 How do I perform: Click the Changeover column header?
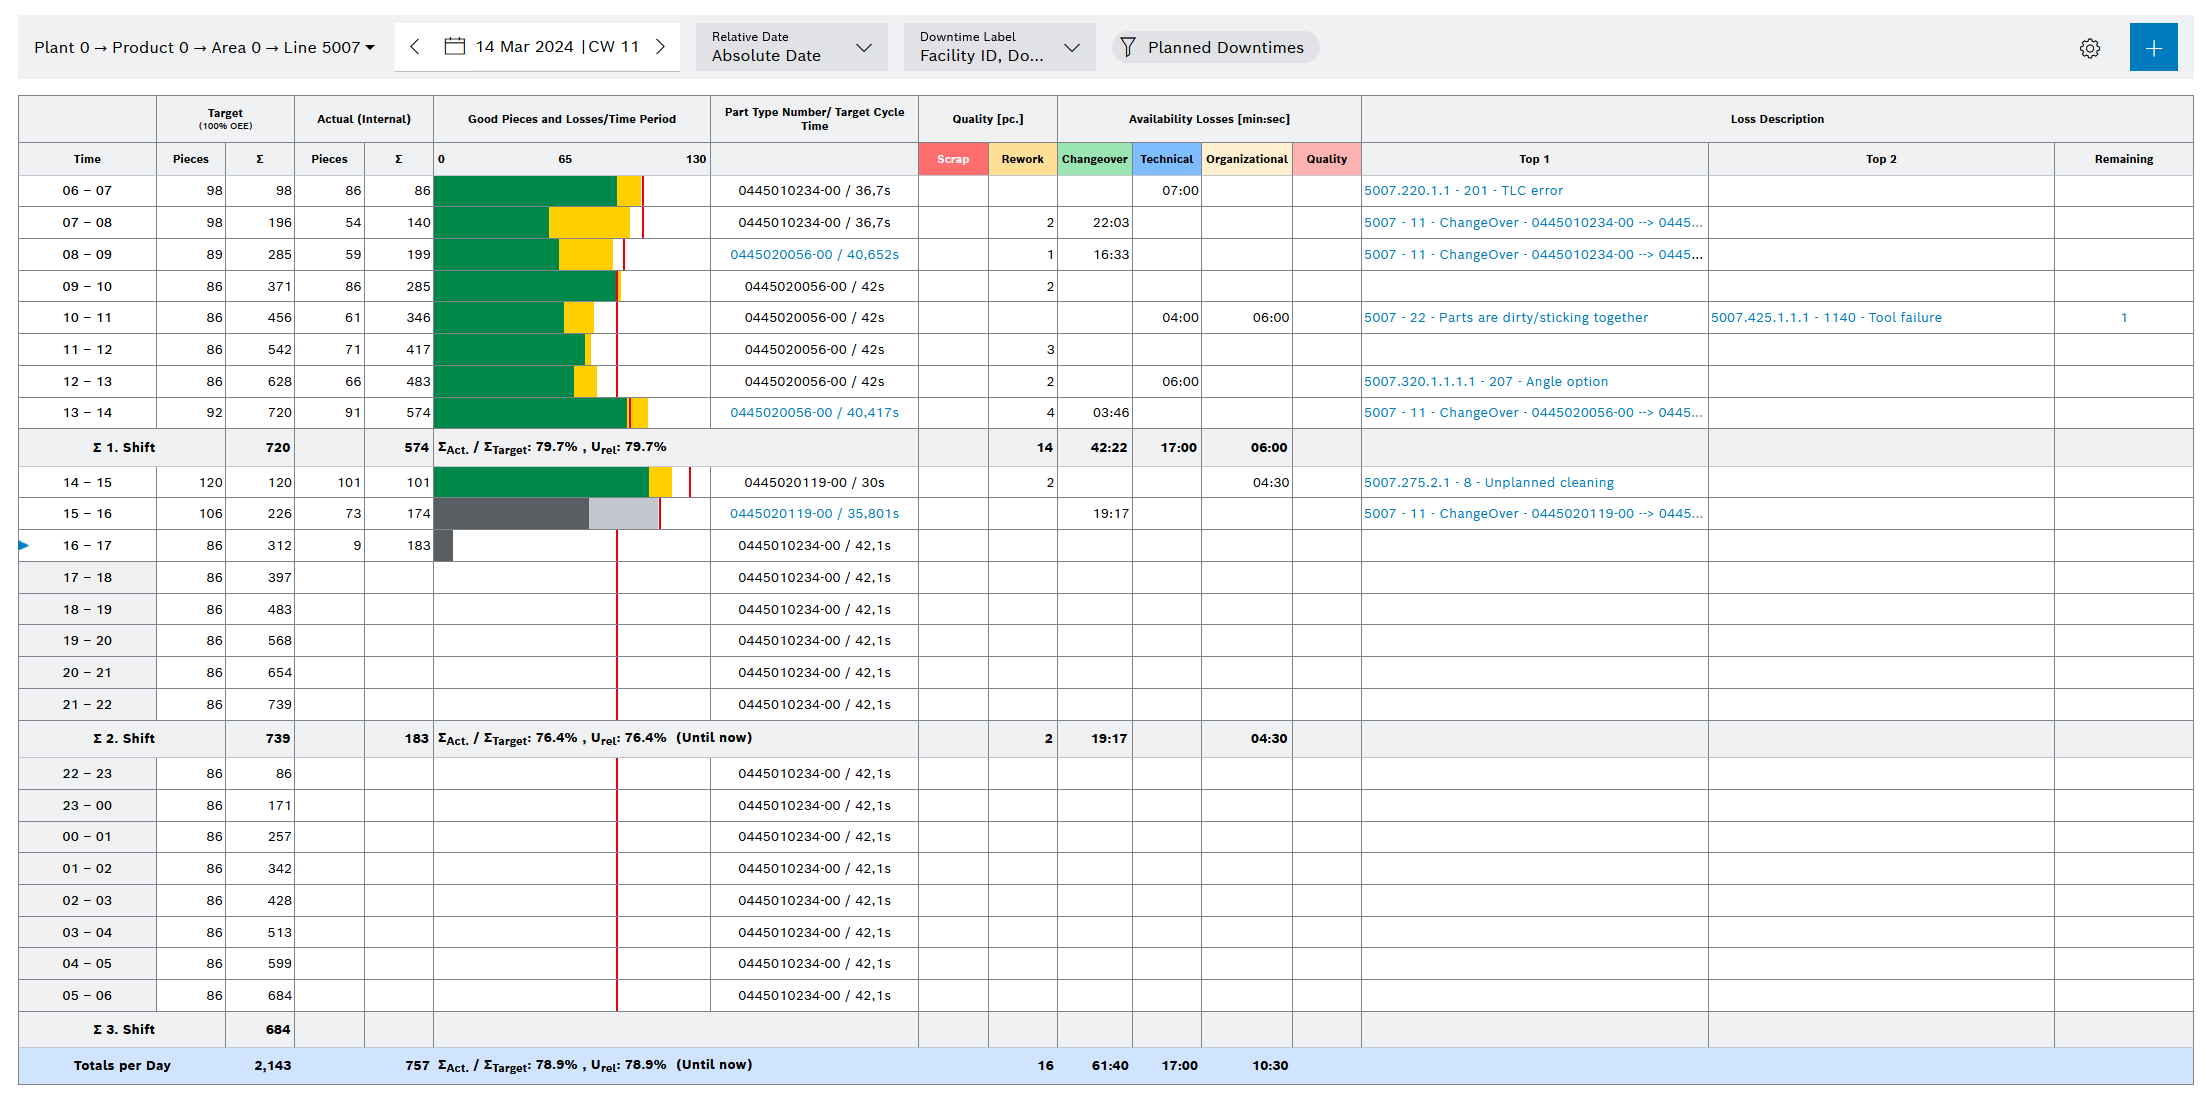pyautogui.click(x=1094, y=159)
